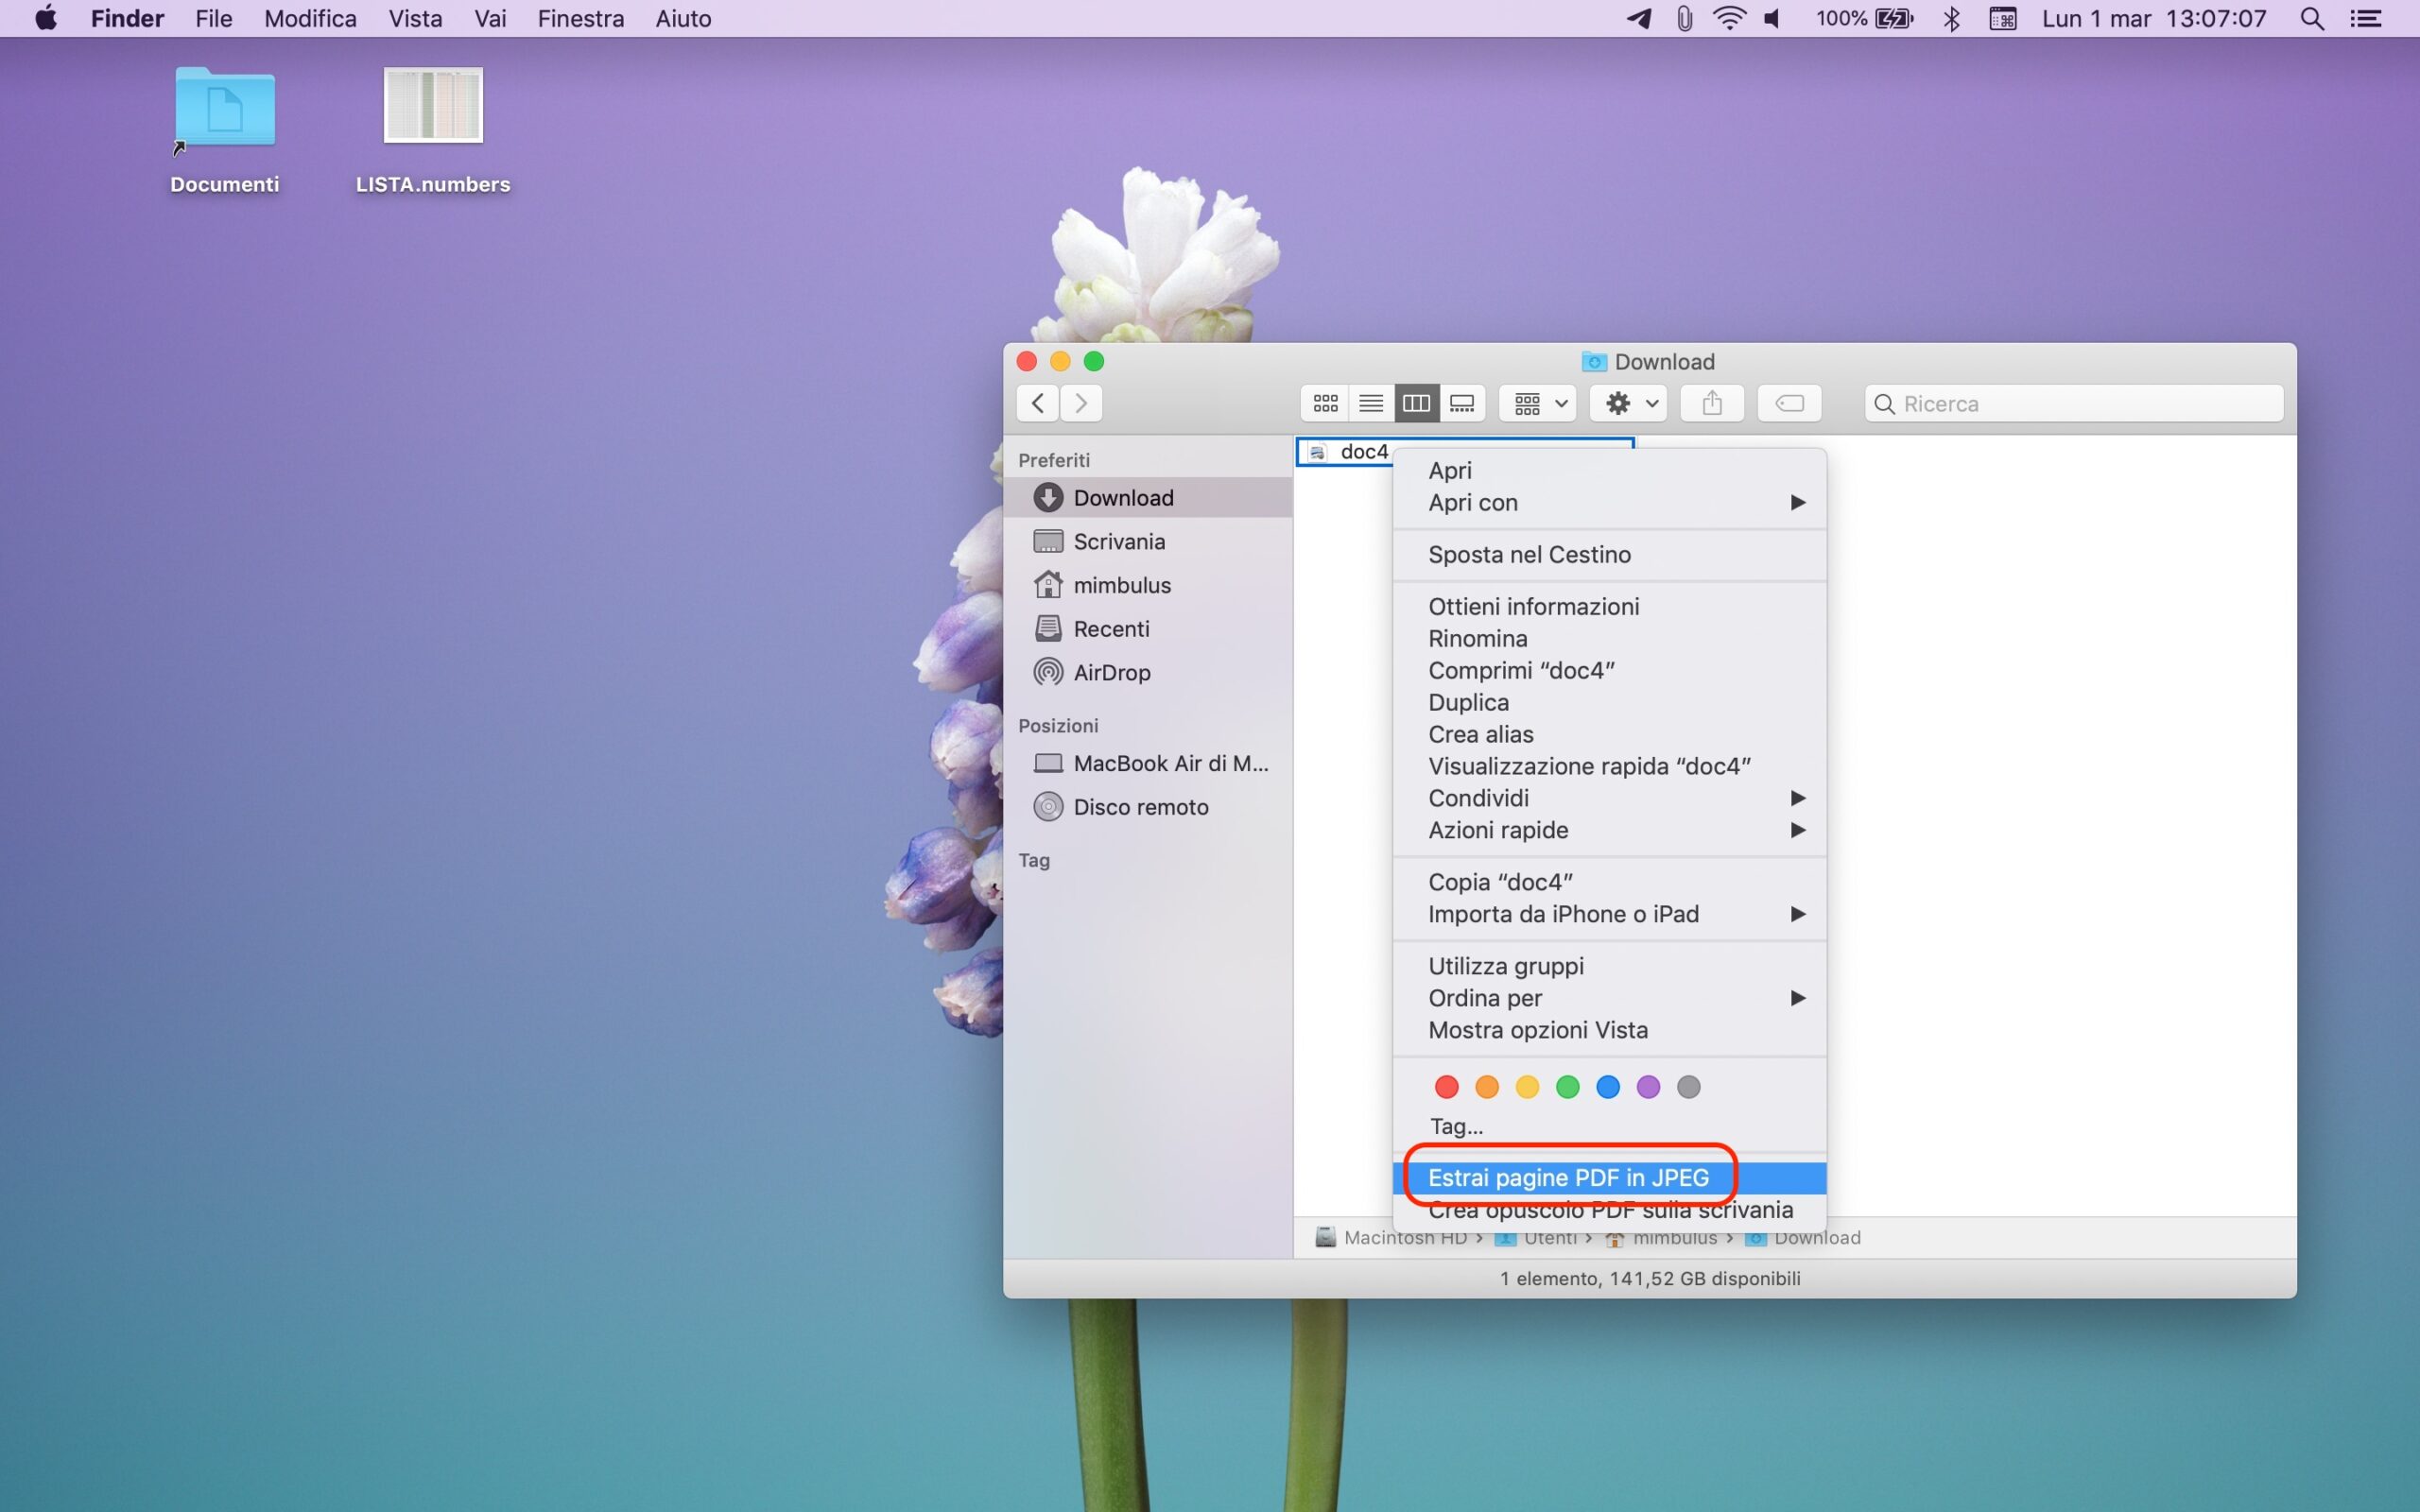Click the Edit Tags toolbar button
Image resolution: width=2420 pixels, height=1512 pixels.
click(1789, 403)
